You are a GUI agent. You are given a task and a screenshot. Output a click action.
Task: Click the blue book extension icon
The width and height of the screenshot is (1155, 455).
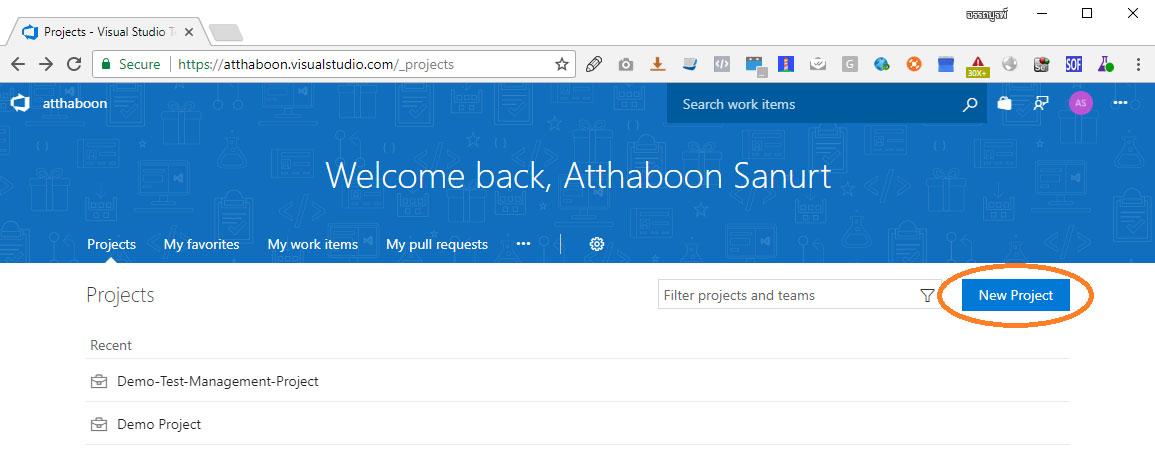pyautogui.click(x=689, y=64)
